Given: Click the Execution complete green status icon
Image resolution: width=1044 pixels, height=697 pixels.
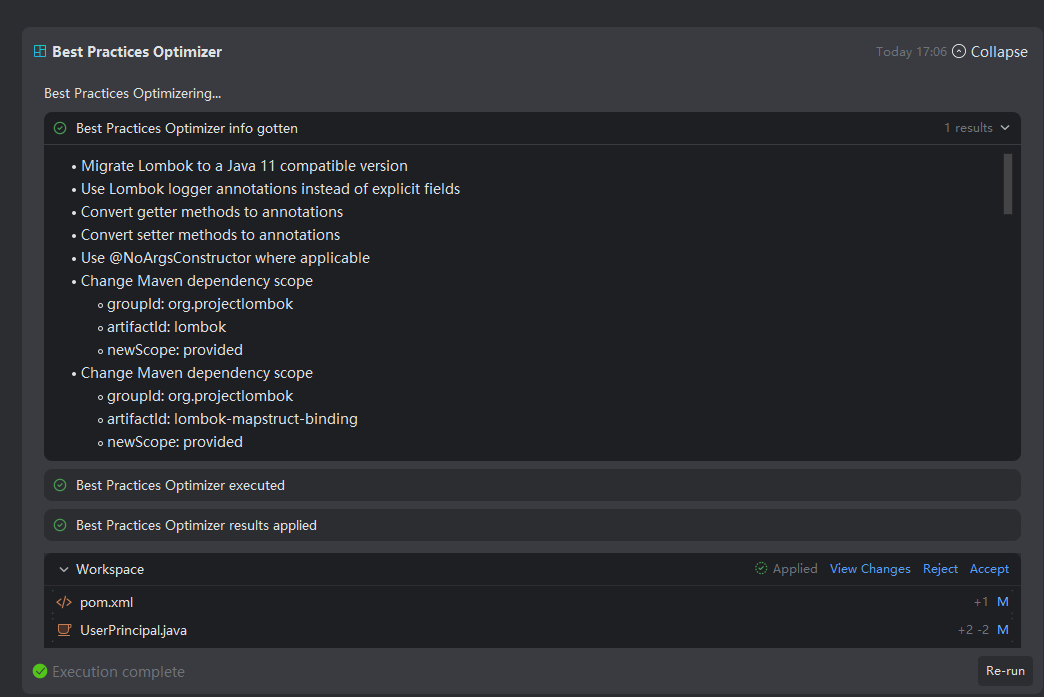Looking at the screenshot, I should click(x=40, y=671).
